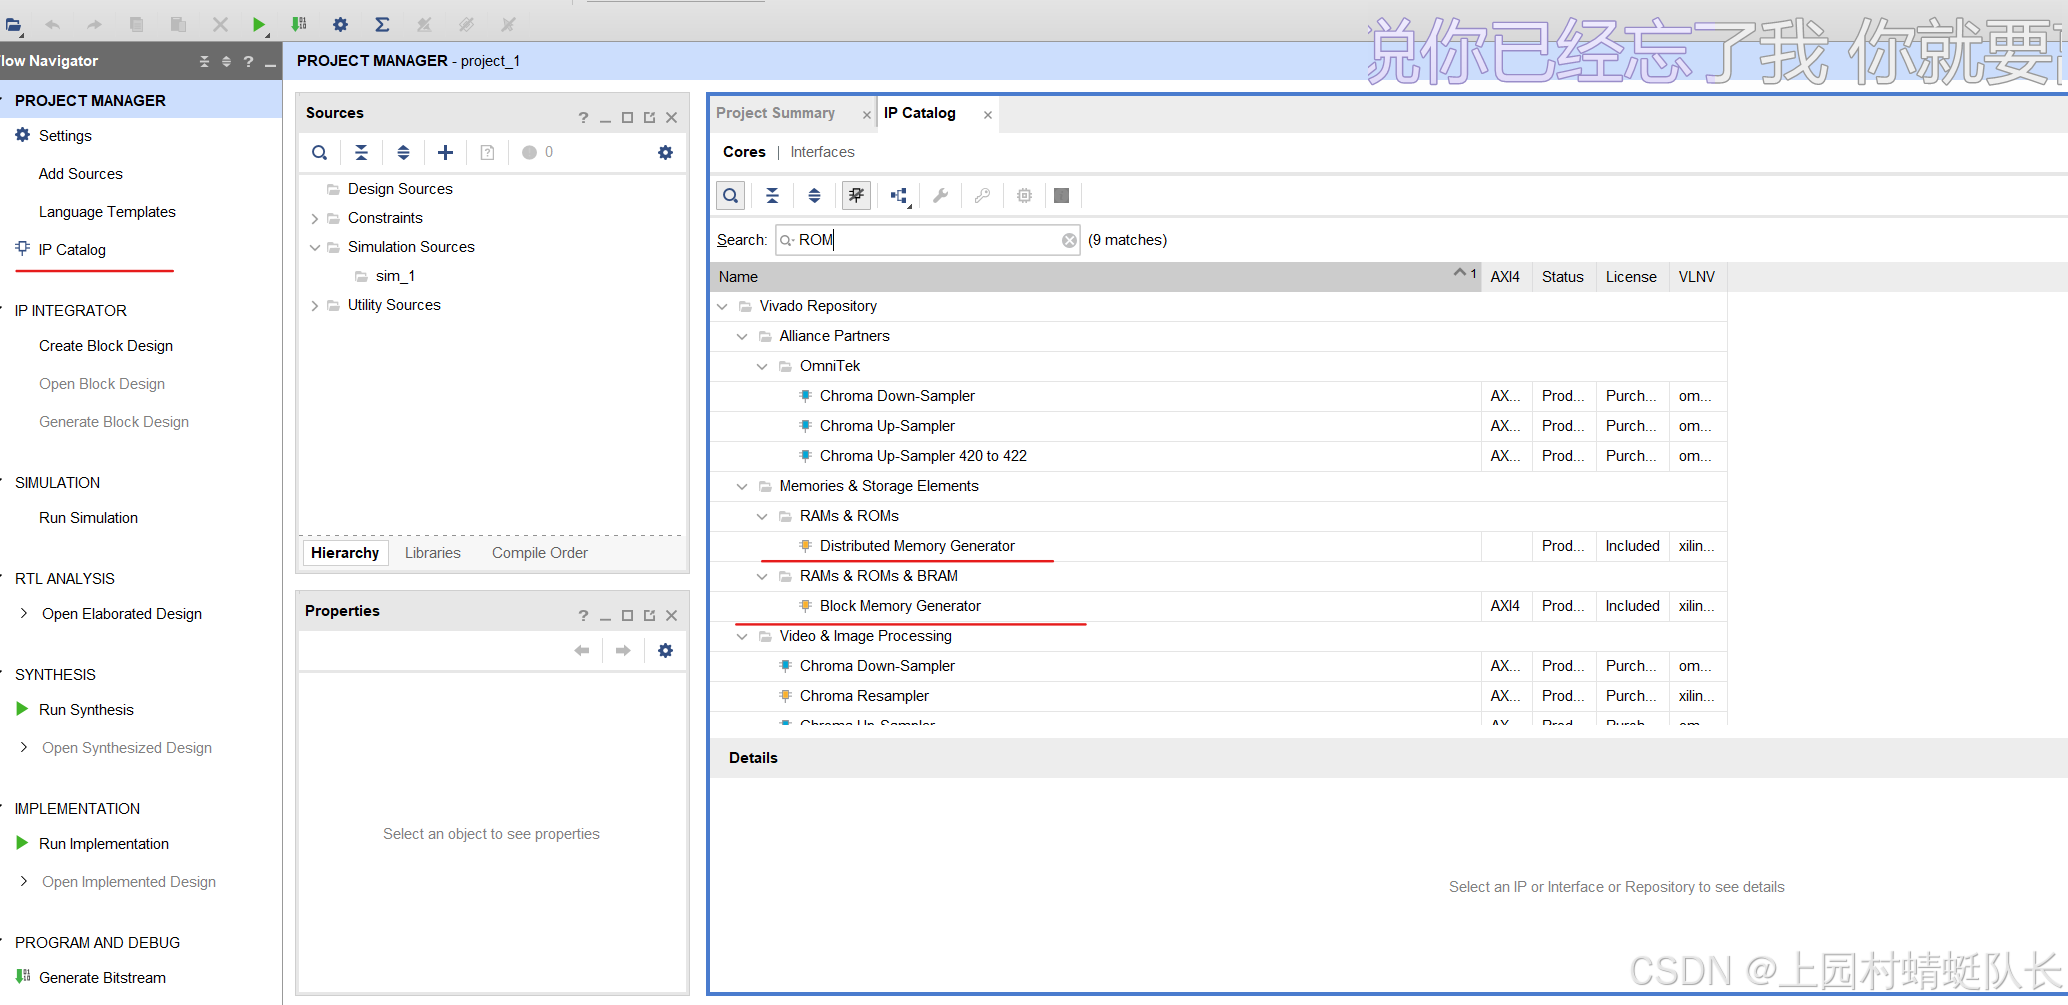The width and height of the screenshot is (2068, 1005).
Task: Click the Sources critical messages indicator
Action: click(537, 153)
